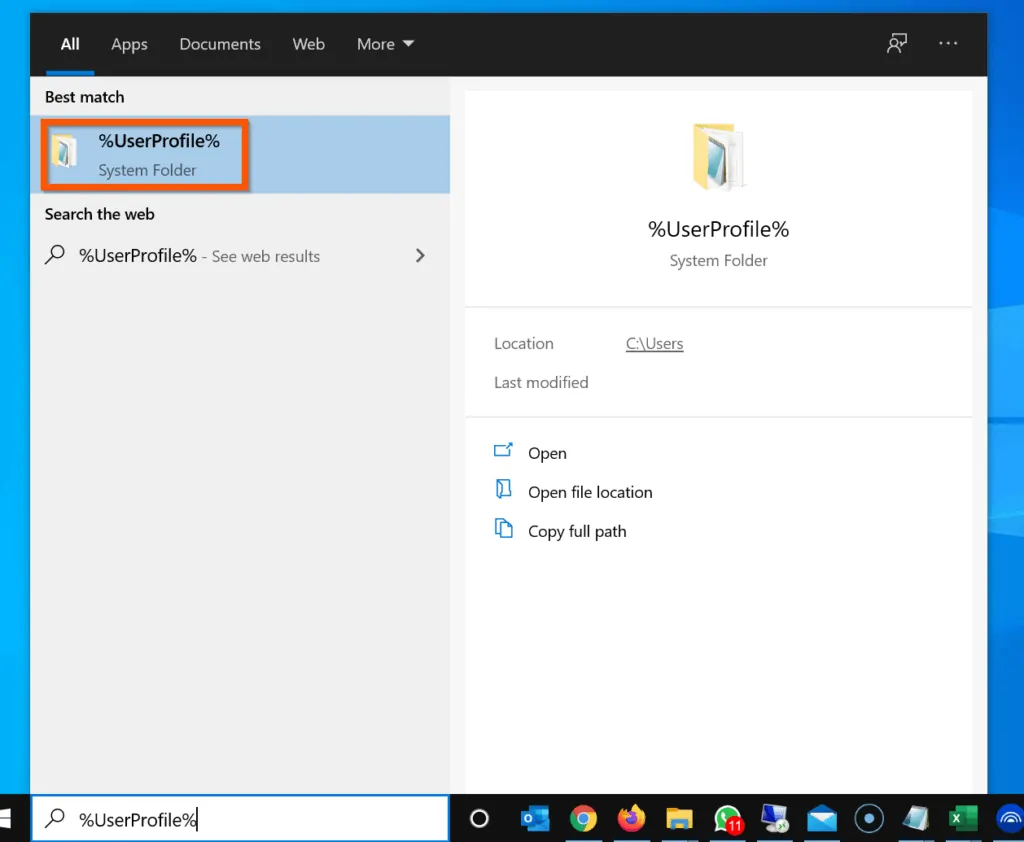Open Firefox from the taskbar
Screen dimensions: 1024x842
point(632,818)
